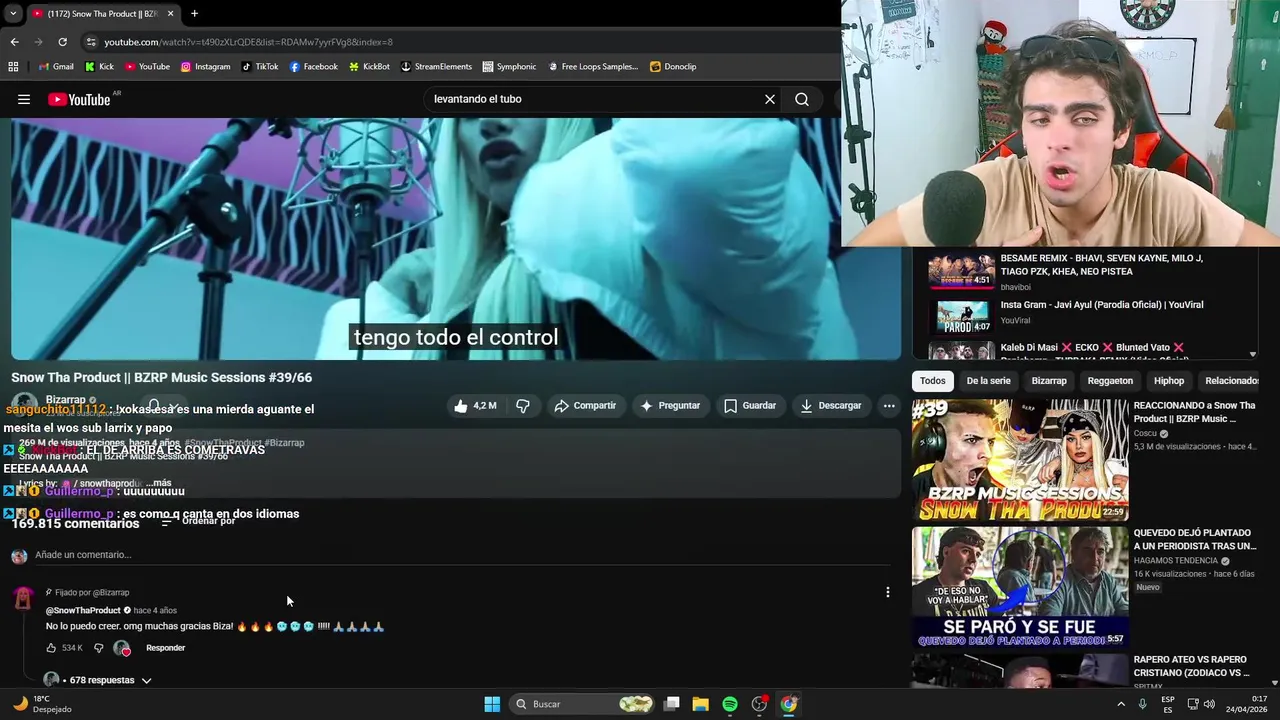Click the youtube.com address bar URL

click(x=248, y=42)
